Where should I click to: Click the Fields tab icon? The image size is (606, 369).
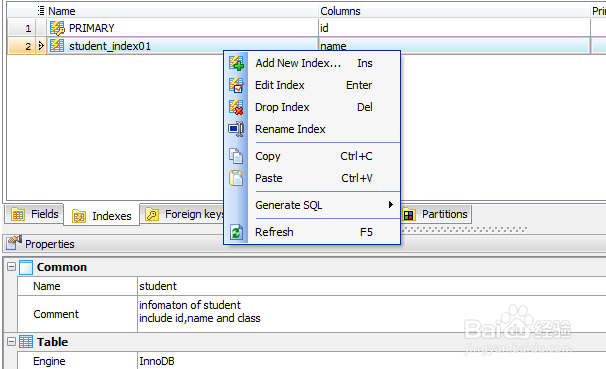(18, 214)
